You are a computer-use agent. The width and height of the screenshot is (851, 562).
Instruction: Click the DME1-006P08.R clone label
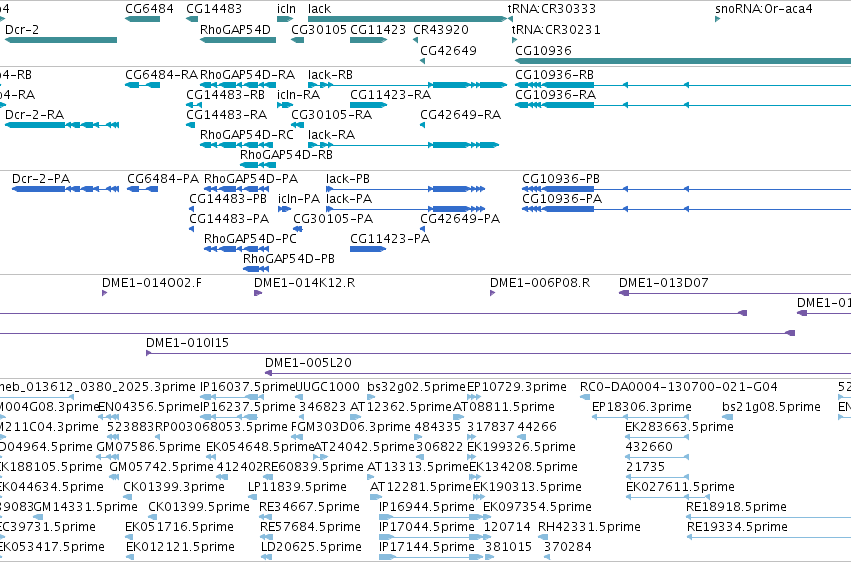click(x=539, y=283)
